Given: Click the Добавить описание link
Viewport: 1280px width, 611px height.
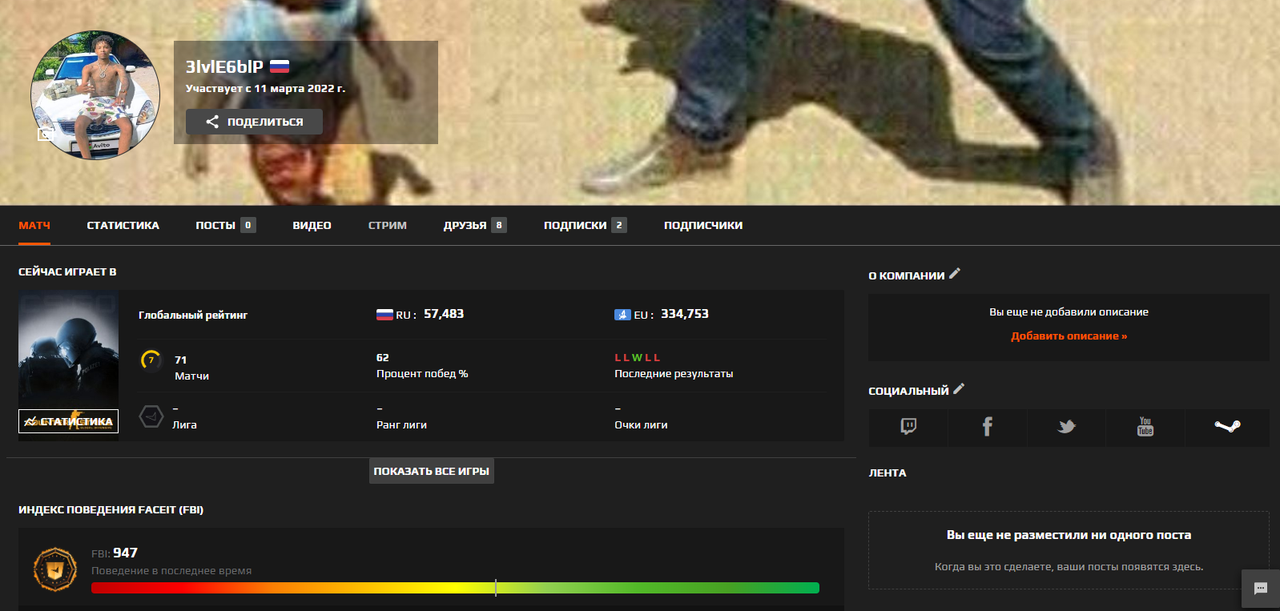Looking at the screenshot, I should [x=1069, y=336].
